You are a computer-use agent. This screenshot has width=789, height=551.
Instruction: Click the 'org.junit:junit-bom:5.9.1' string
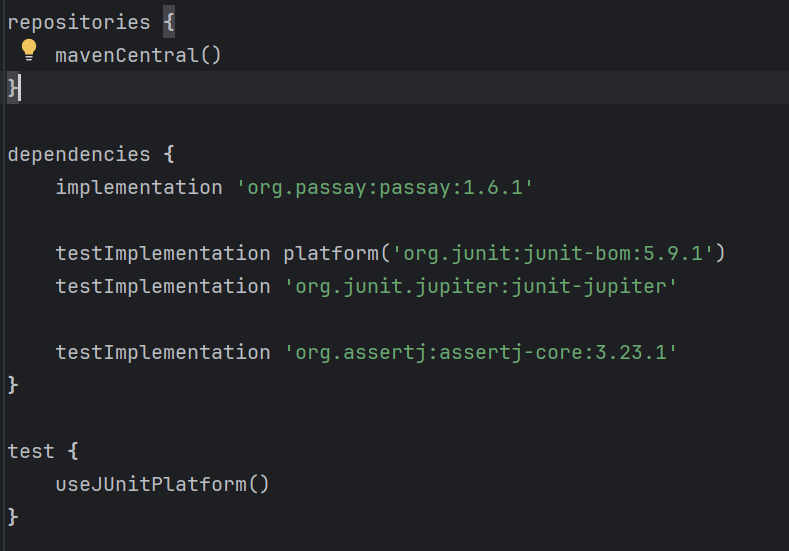(553, 253)
